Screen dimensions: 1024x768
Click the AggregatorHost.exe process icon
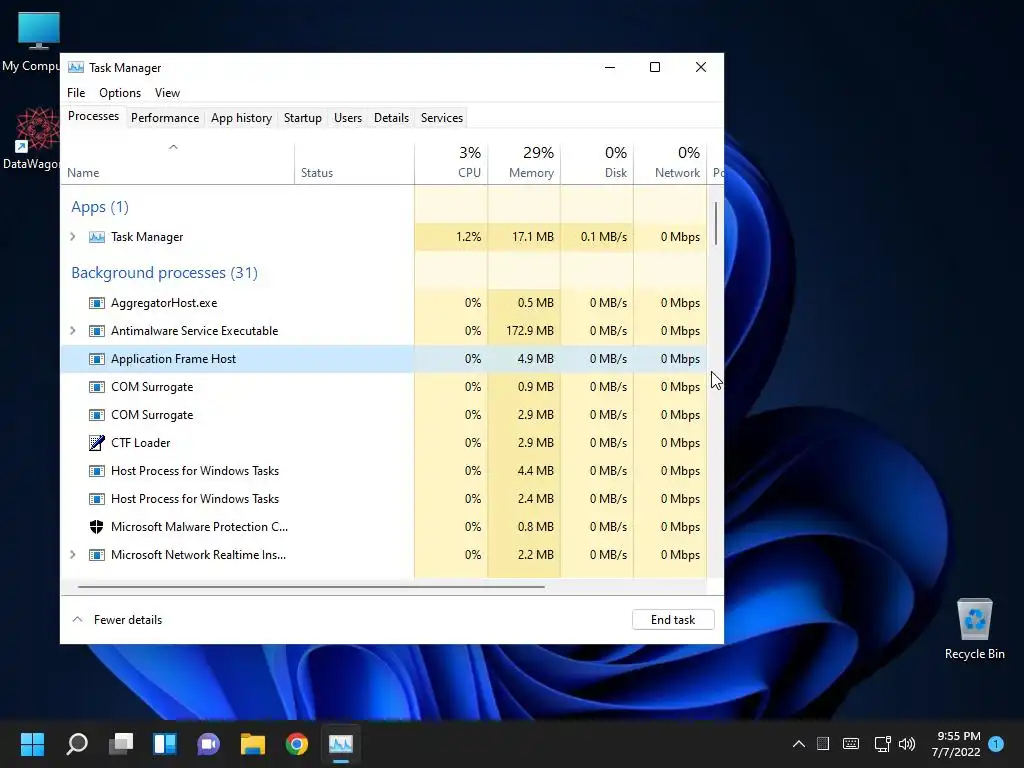(x=97, y=303)
